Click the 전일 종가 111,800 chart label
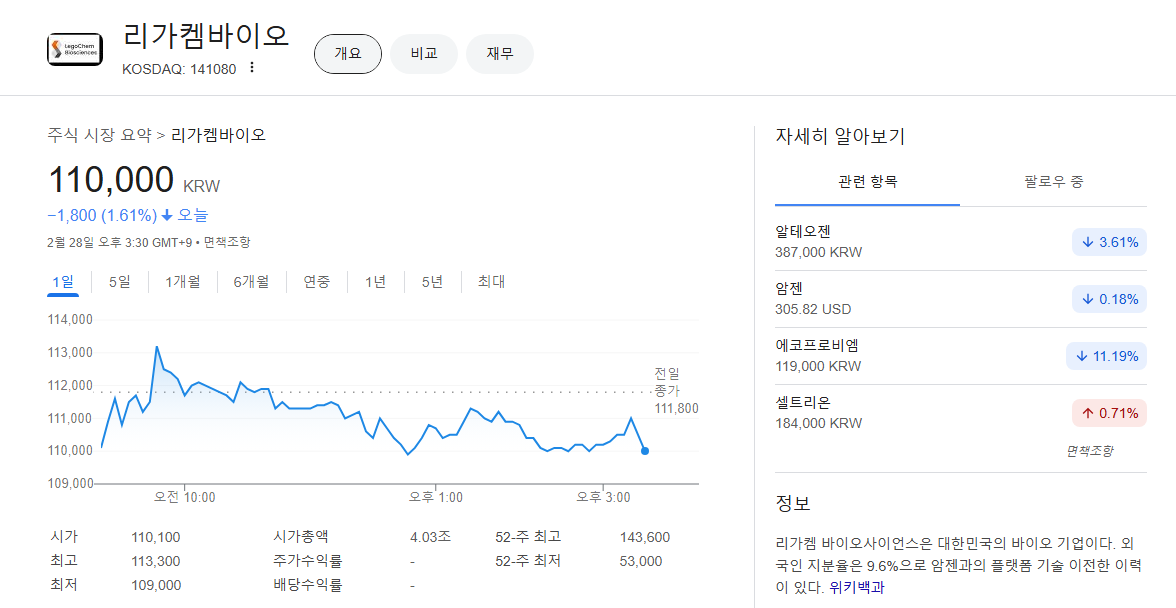 pyautogui.click(x=676, y=391)
